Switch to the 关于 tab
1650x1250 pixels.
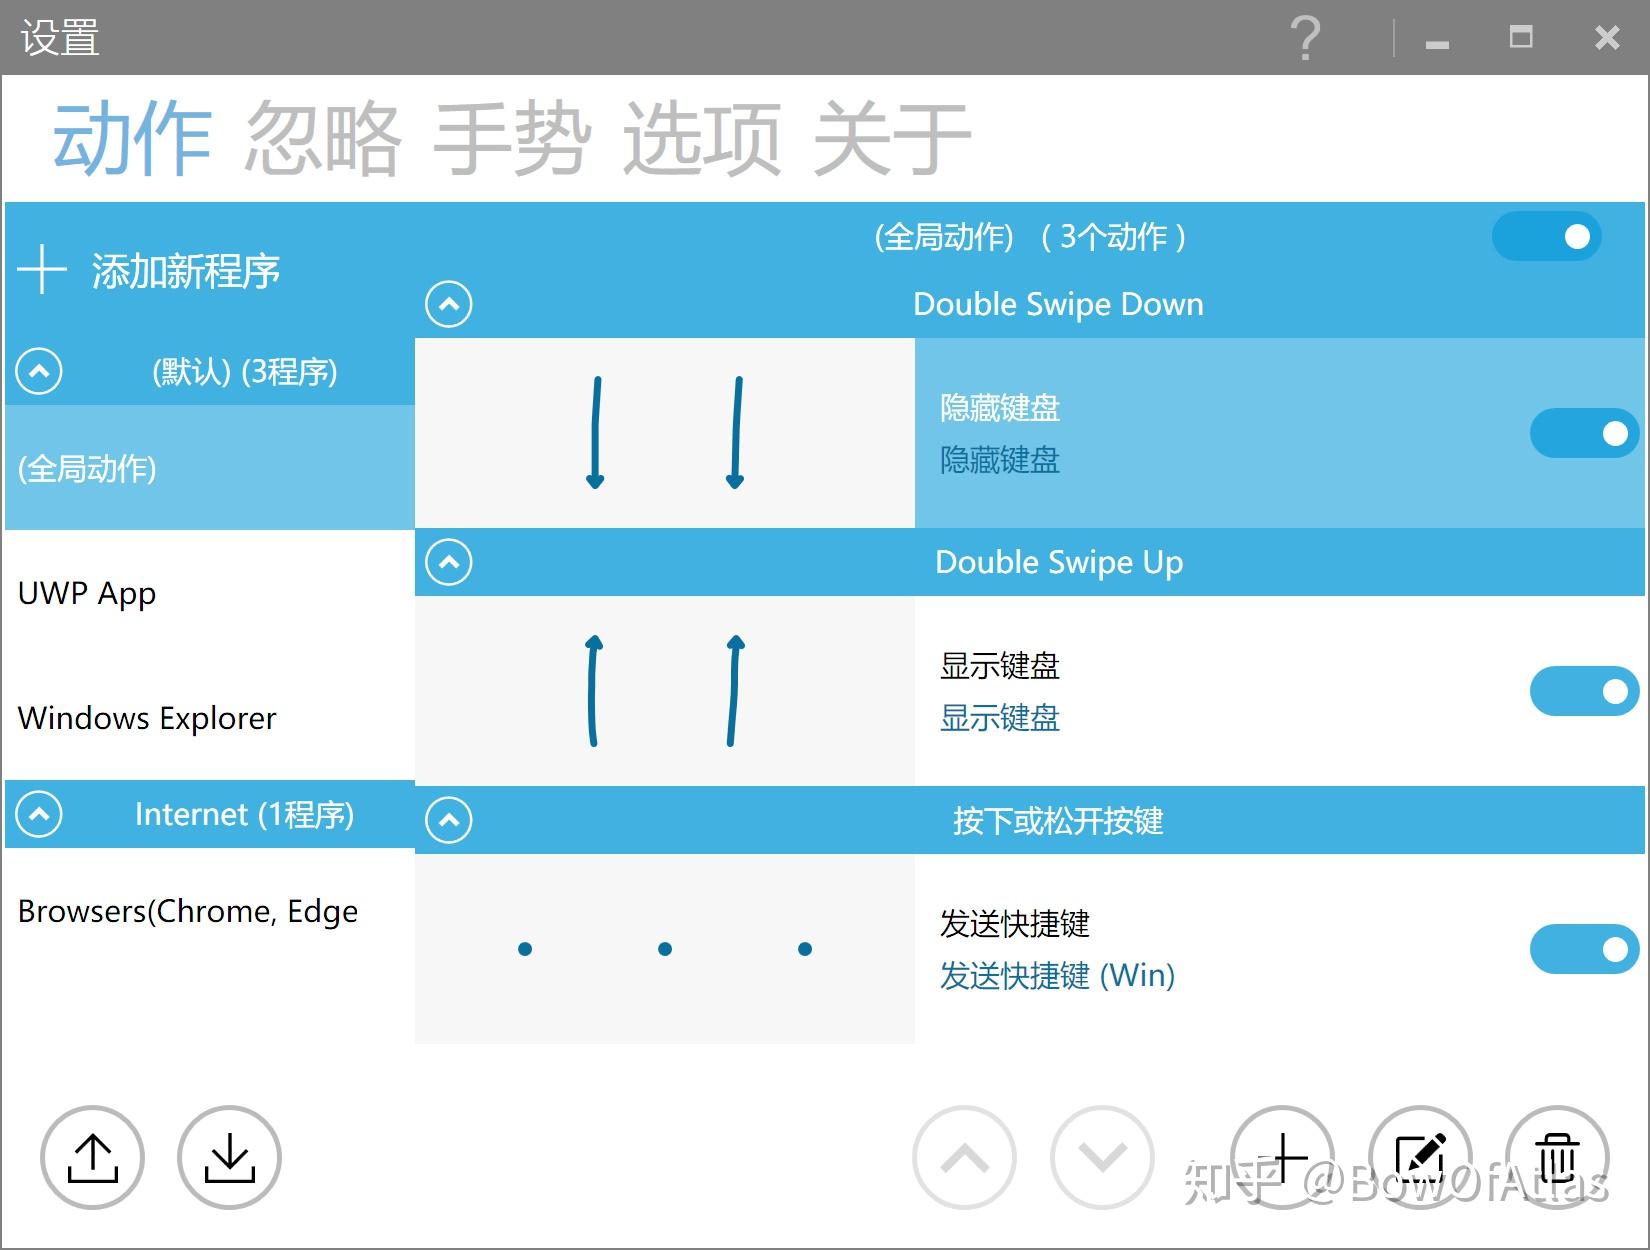click(892, 138)
